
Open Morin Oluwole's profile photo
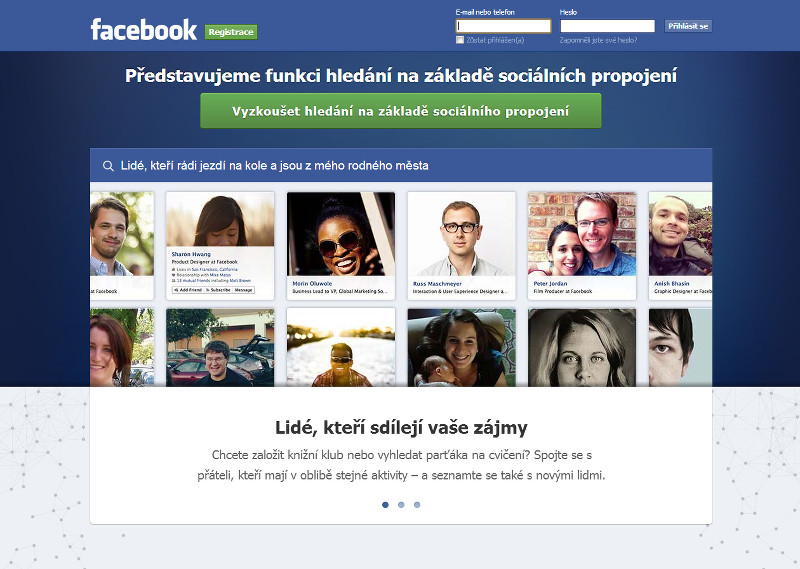point(341,234)
